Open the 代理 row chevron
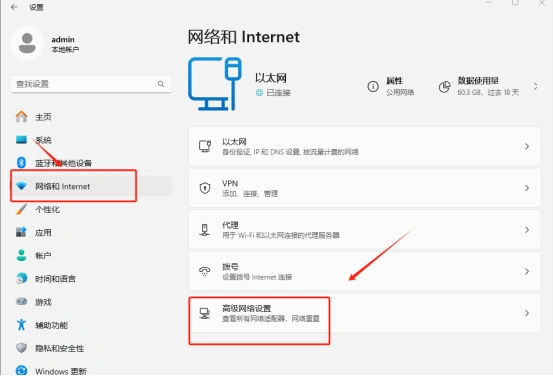Viewport: 553px width, 376px height. (527, 230)
